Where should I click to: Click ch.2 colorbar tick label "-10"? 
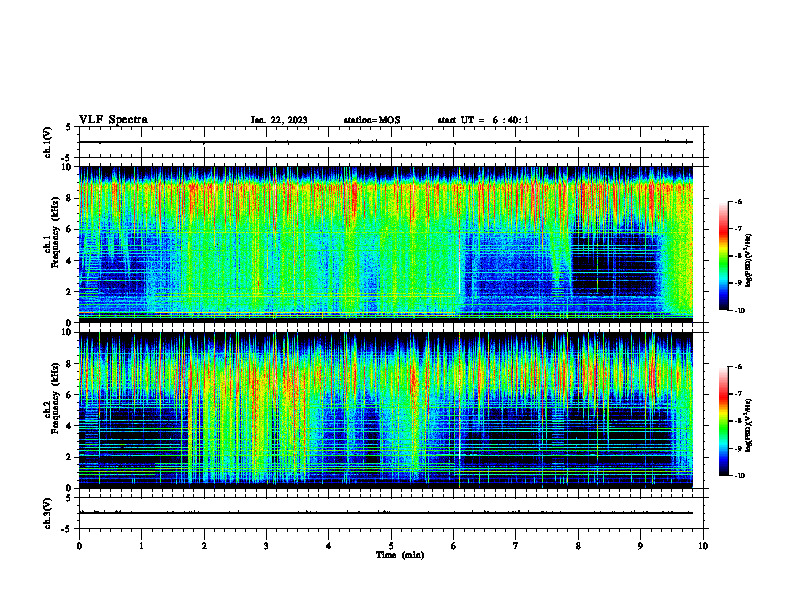740,476
